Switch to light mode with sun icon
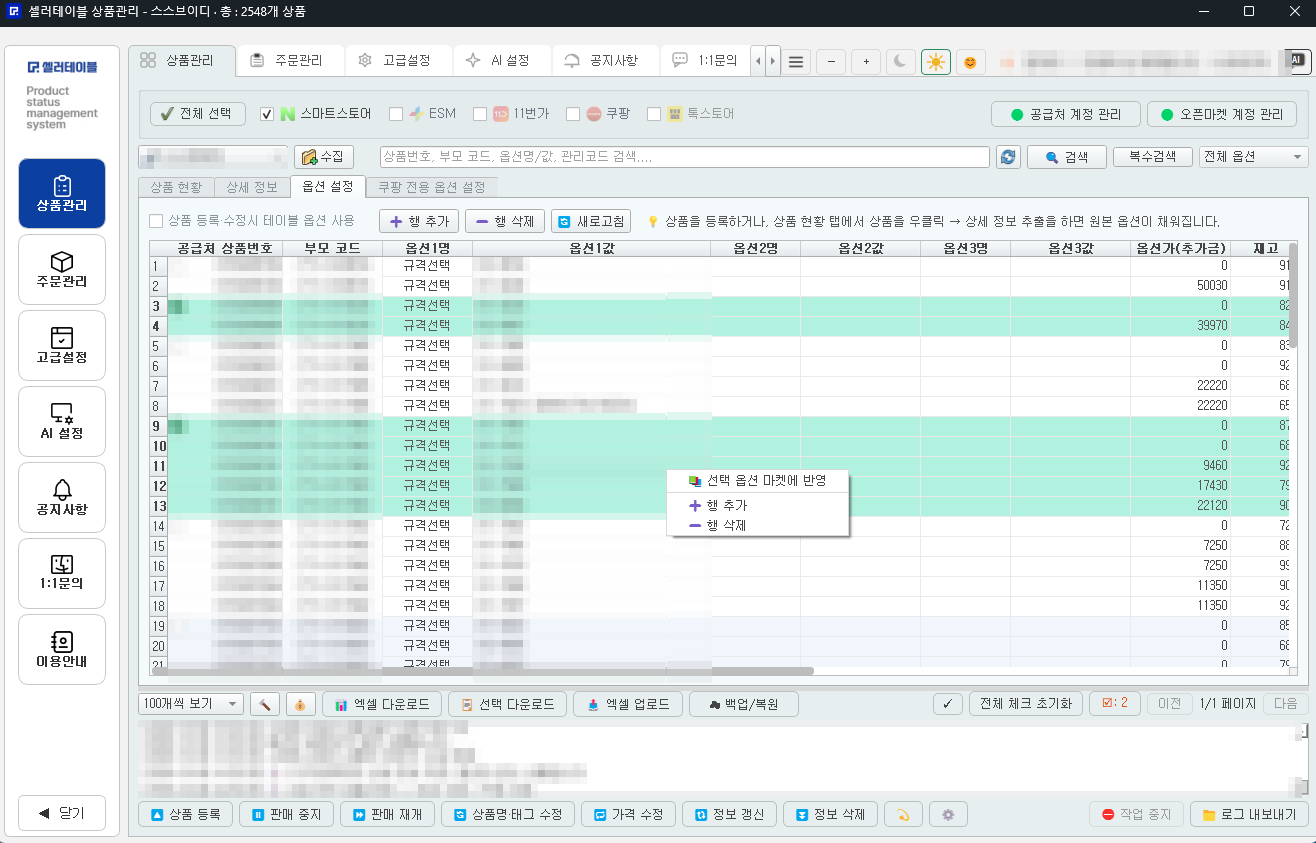 (935, 61)
